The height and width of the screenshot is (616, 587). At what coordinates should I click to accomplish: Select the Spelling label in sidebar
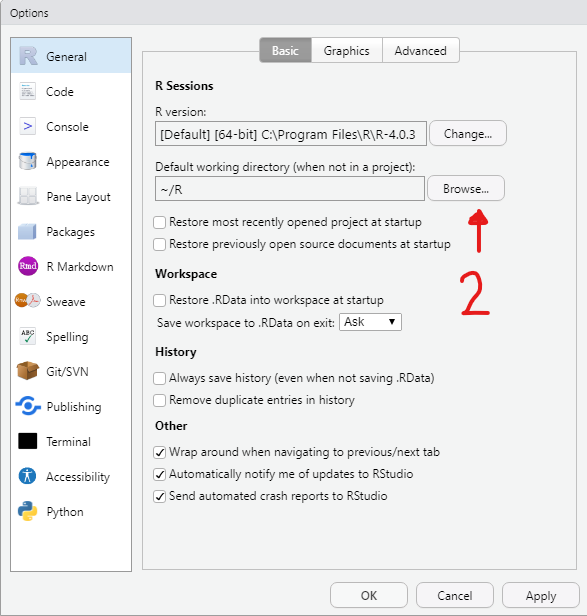click(x=67, y=337)
